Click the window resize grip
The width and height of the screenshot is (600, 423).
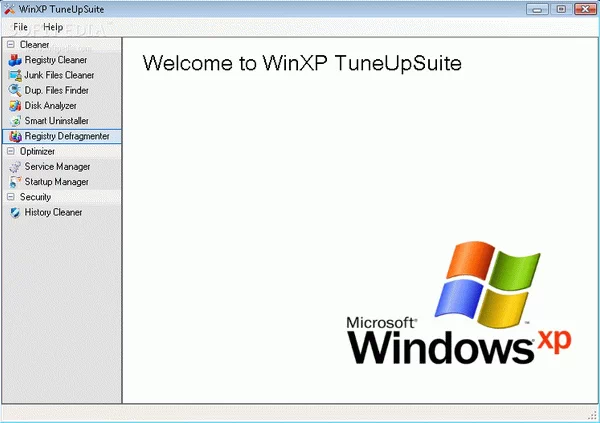tap(593, 416)
